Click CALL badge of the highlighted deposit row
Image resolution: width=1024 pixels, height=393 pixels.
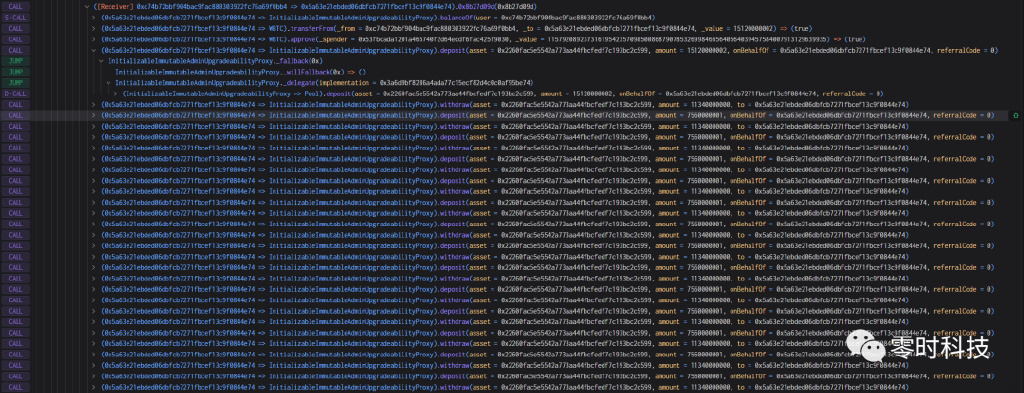[x=15, y=116]
